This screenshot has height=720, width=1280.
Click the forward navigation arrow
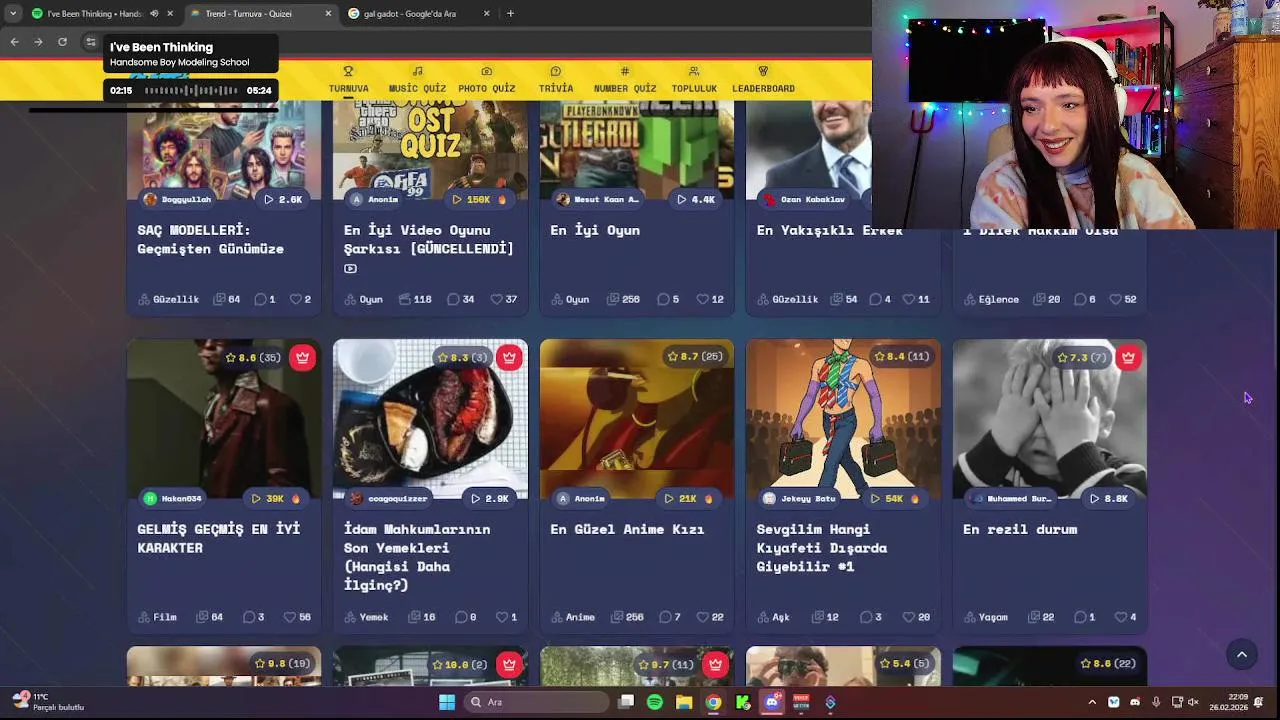(38, 42)
